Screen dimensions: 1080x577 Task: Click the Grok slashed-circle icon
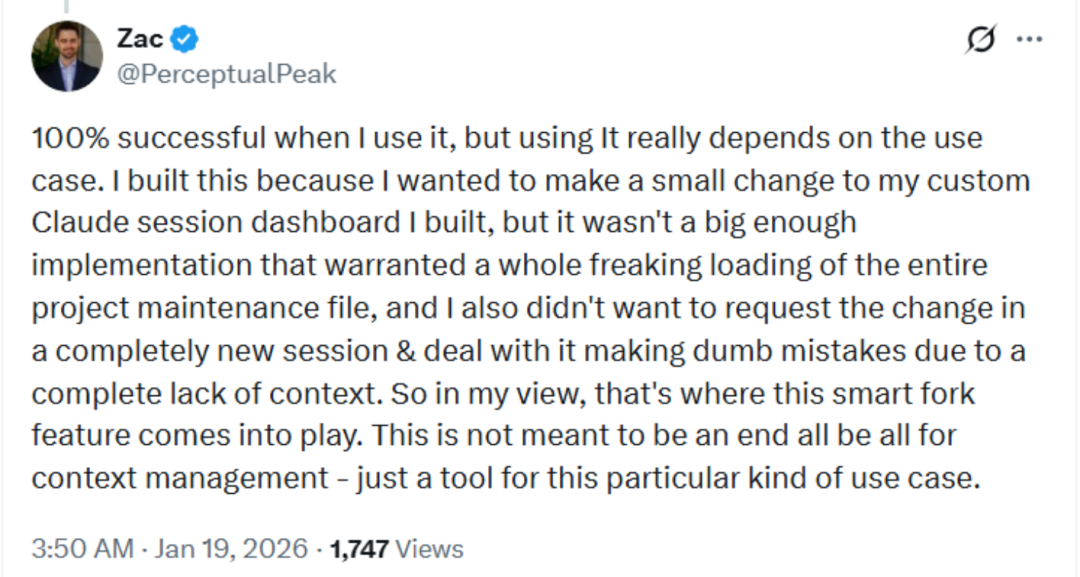click(x=980, y=40)
